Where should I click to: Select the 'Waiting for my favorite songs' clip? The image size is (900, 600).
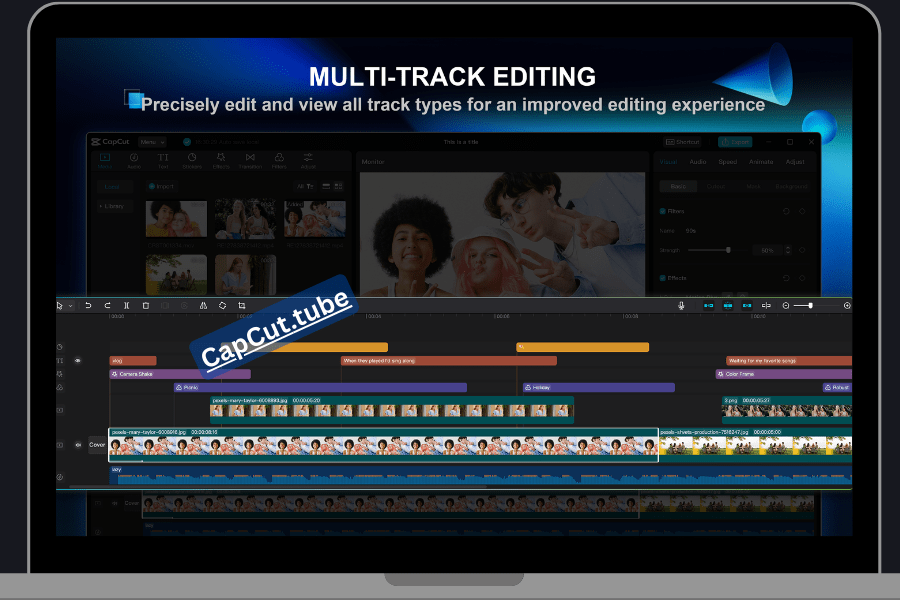[789, 361]
